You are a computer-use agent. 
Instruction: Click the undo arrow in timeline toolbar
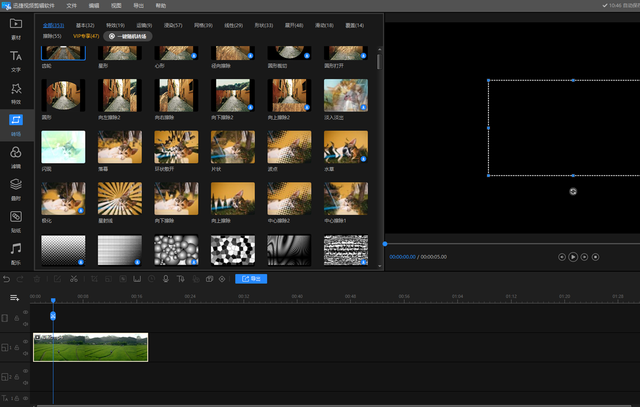tap(8, 279)
